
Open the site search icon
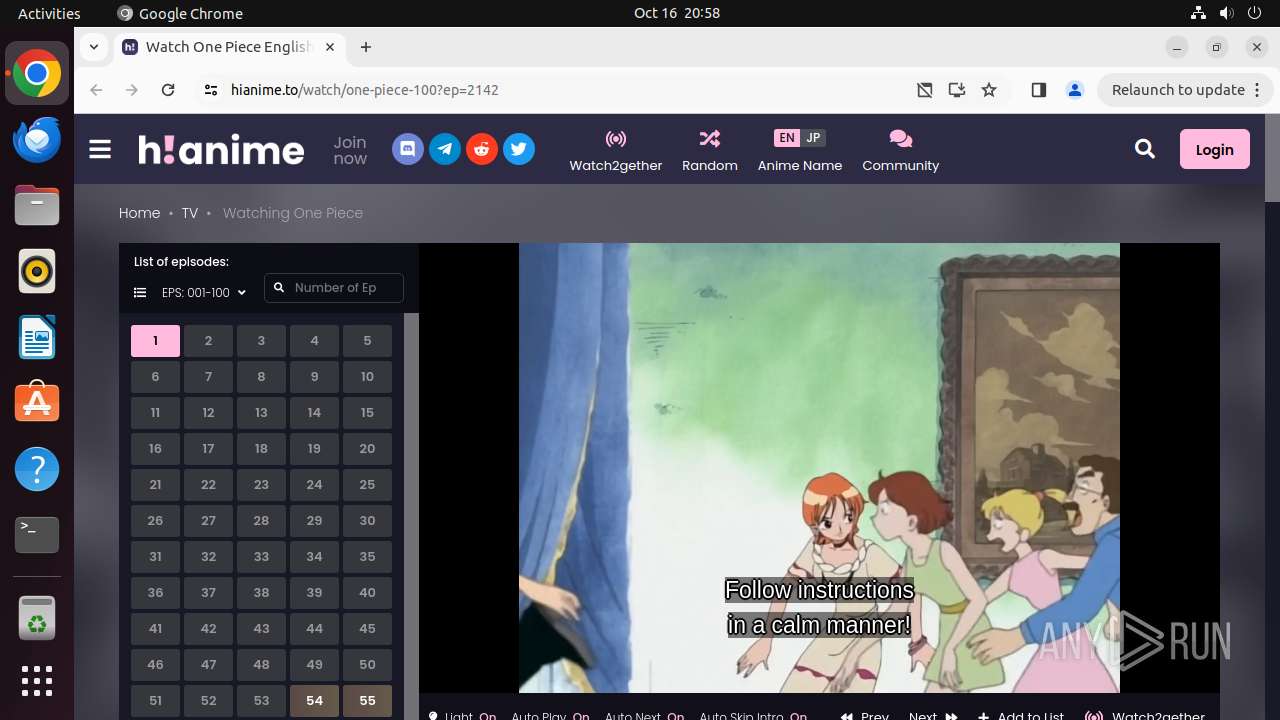(1145, 149)
